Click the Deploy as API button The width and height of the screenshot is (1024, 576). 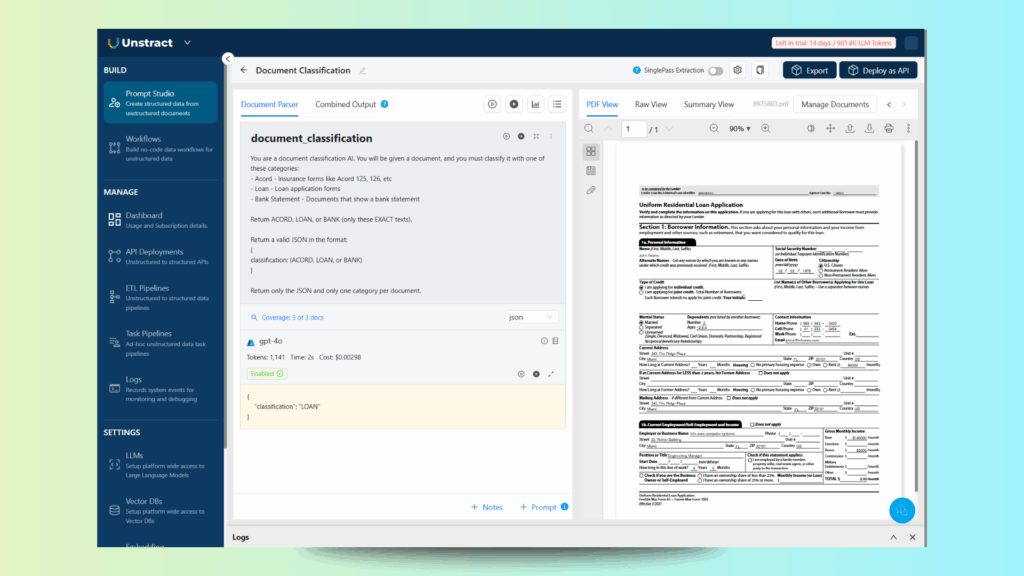point(878,70)
